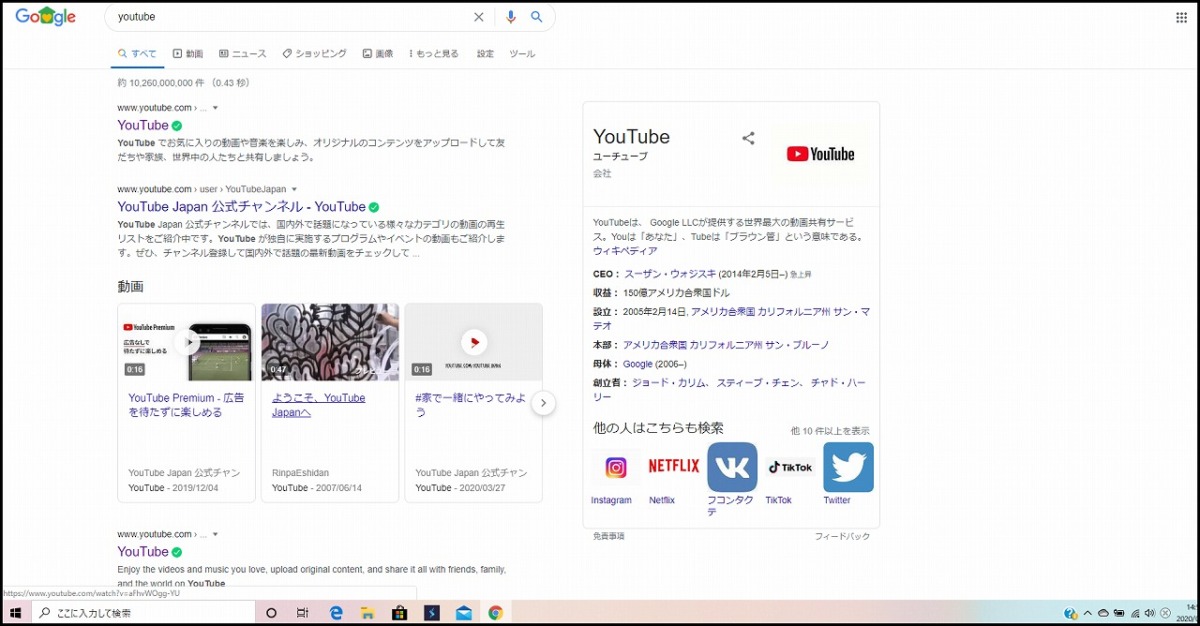
Task: Click the YouTube logo in the knowledge panel
Action: 821,154
